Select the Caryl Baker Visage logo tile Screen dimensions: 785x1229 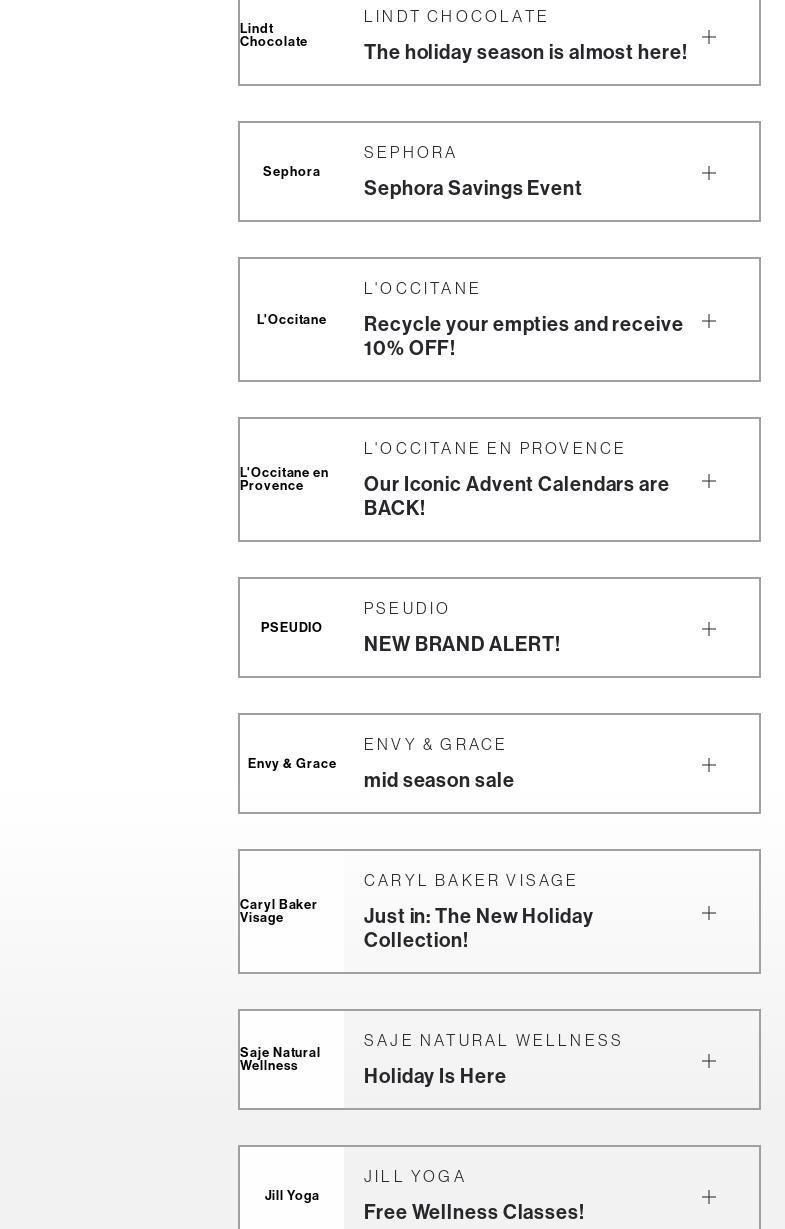291,911
